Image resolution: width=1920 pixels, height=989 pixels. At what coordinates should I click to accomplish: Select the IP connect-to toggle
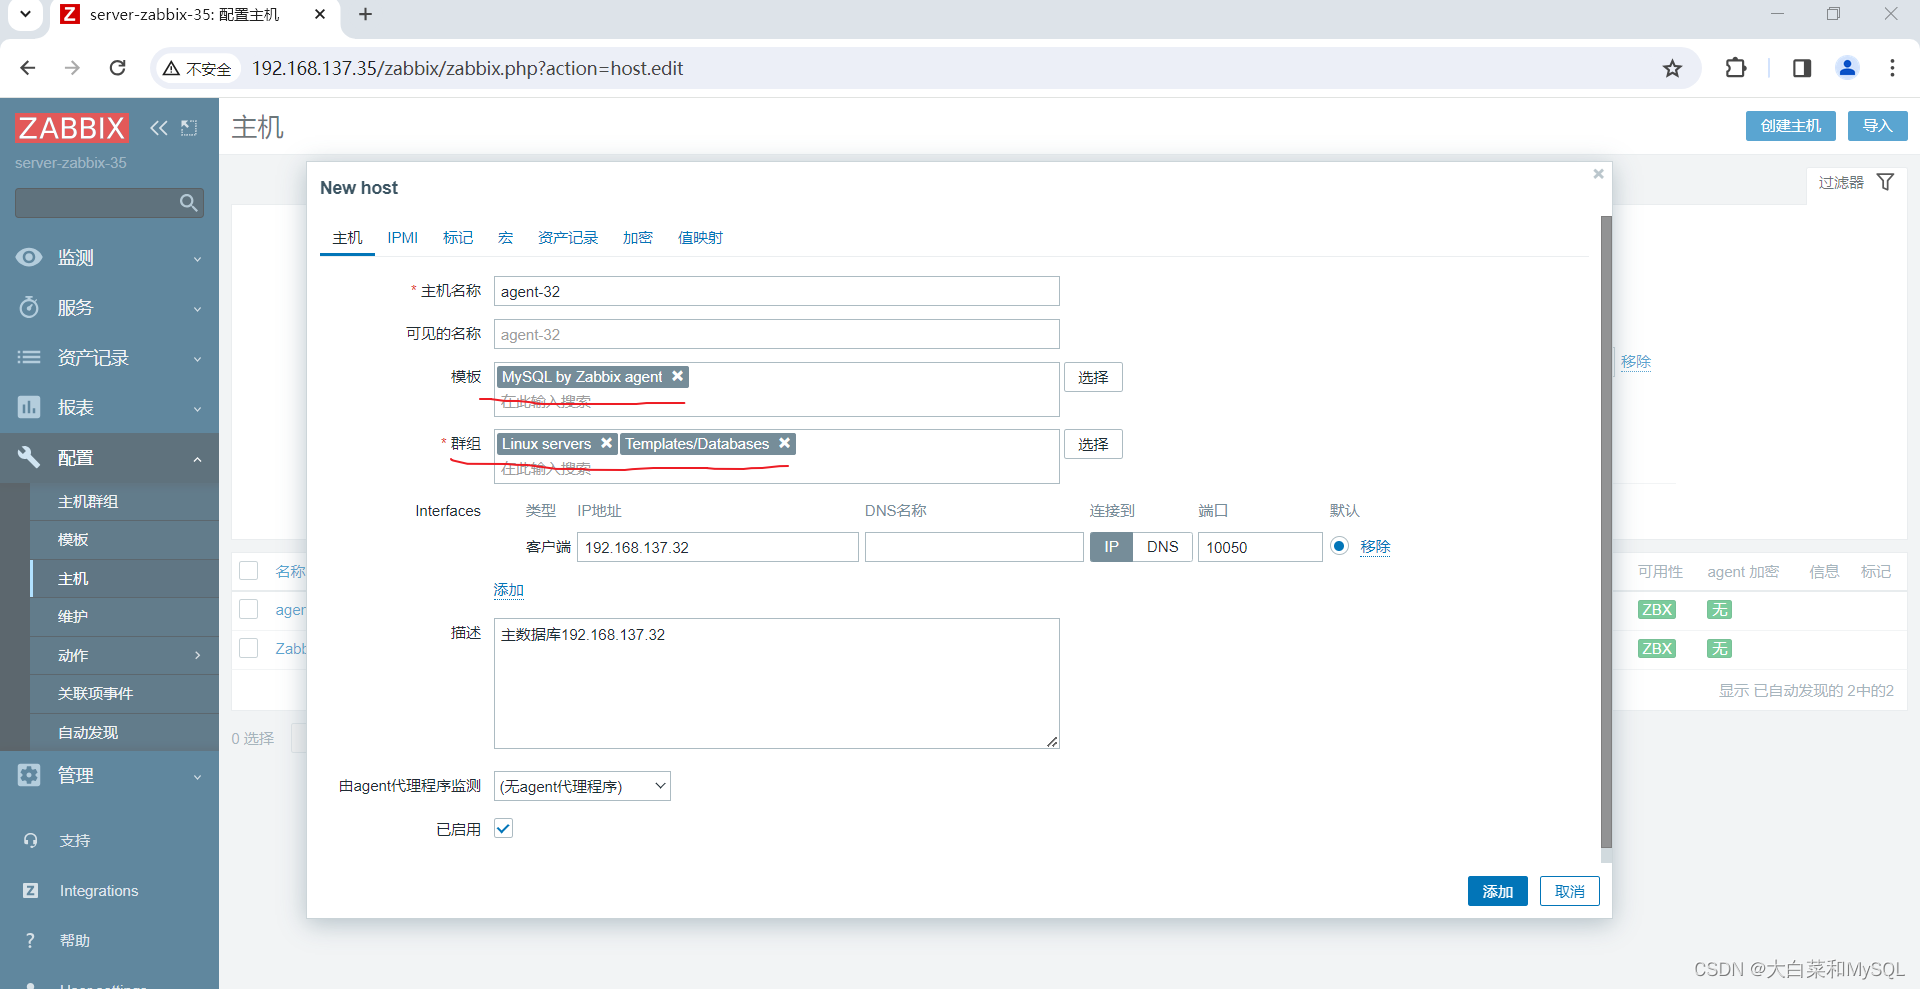point(1111,547)
